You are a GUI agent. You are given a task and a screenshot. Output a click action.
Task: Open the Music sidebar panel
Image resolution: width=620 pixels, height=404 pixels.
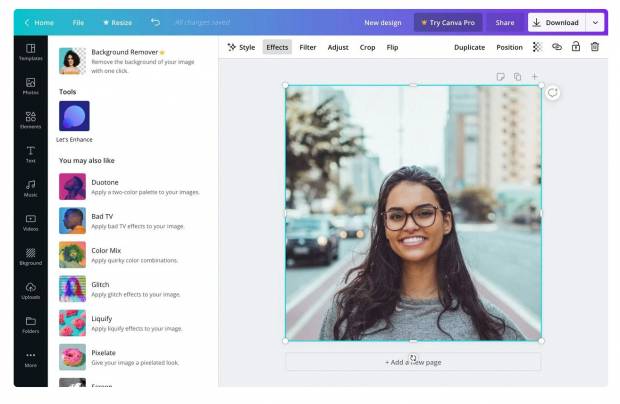pyautogui.click(x=30, y=188)
